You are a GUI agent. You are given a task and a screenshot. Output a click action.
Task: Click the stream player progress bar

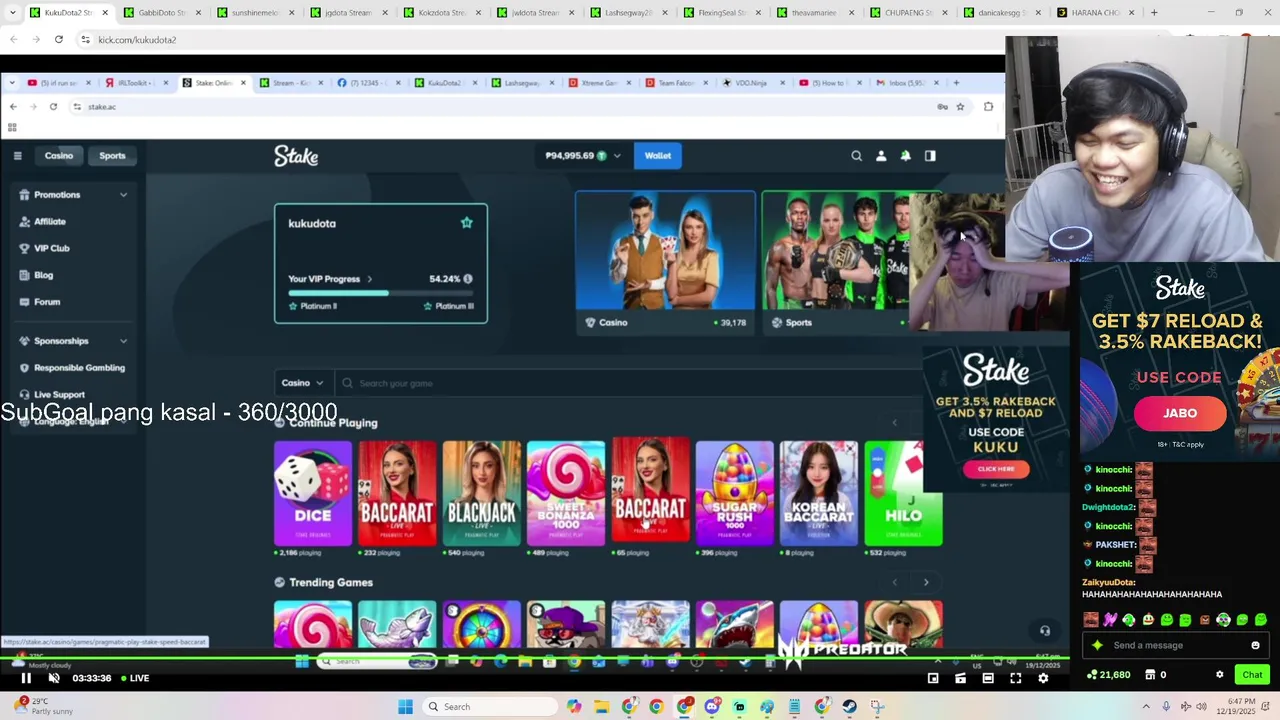535,658
